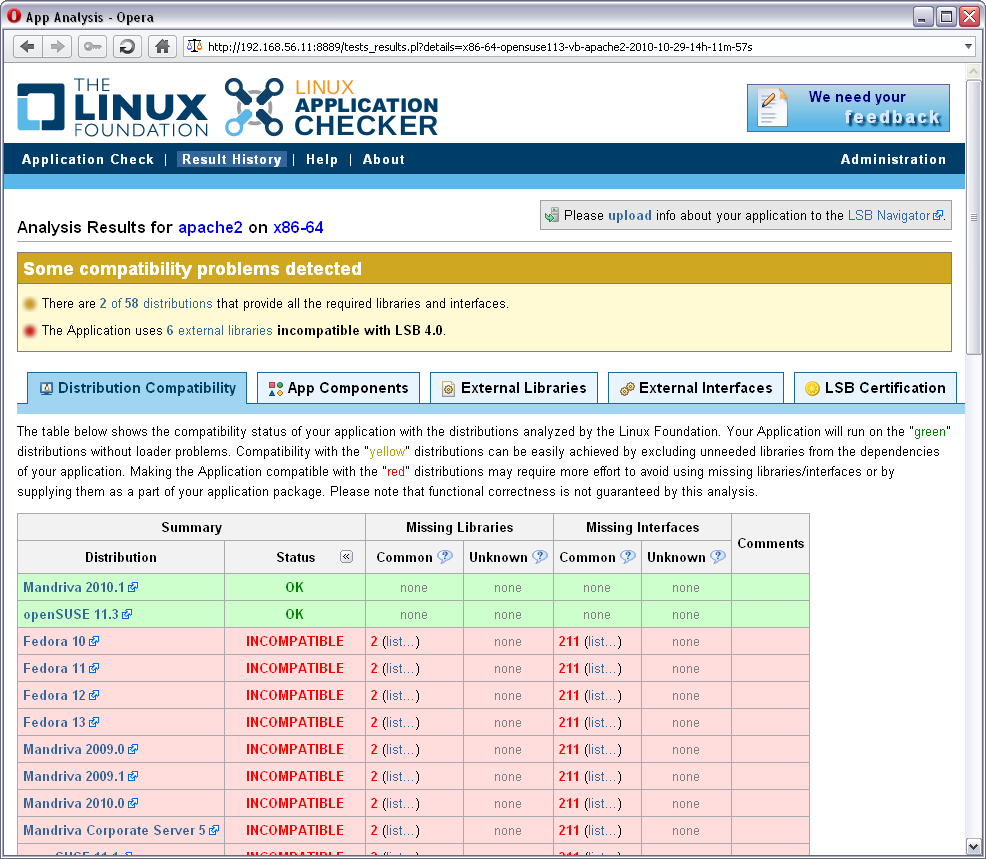The image size is (986, 859).
Task: Follow the '6 external libraries' link
Action: point(219,330)
